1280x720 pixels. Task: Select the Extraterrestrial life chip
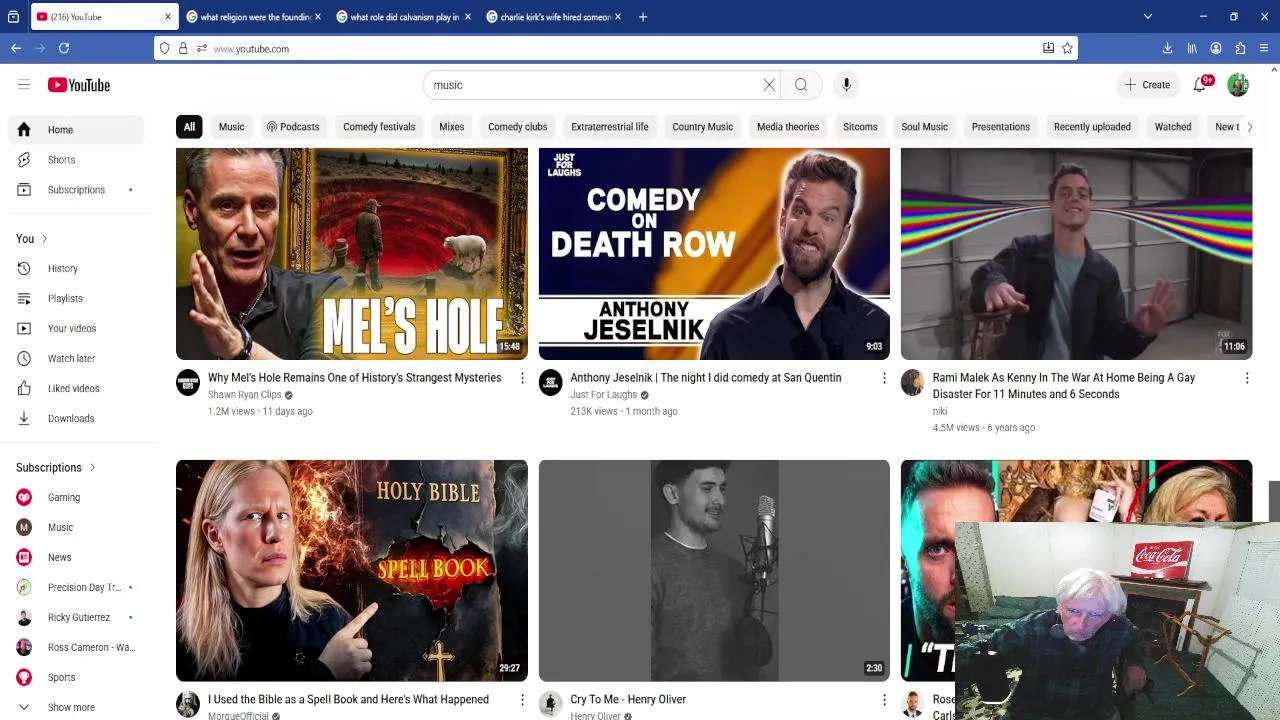coord(610,127)
